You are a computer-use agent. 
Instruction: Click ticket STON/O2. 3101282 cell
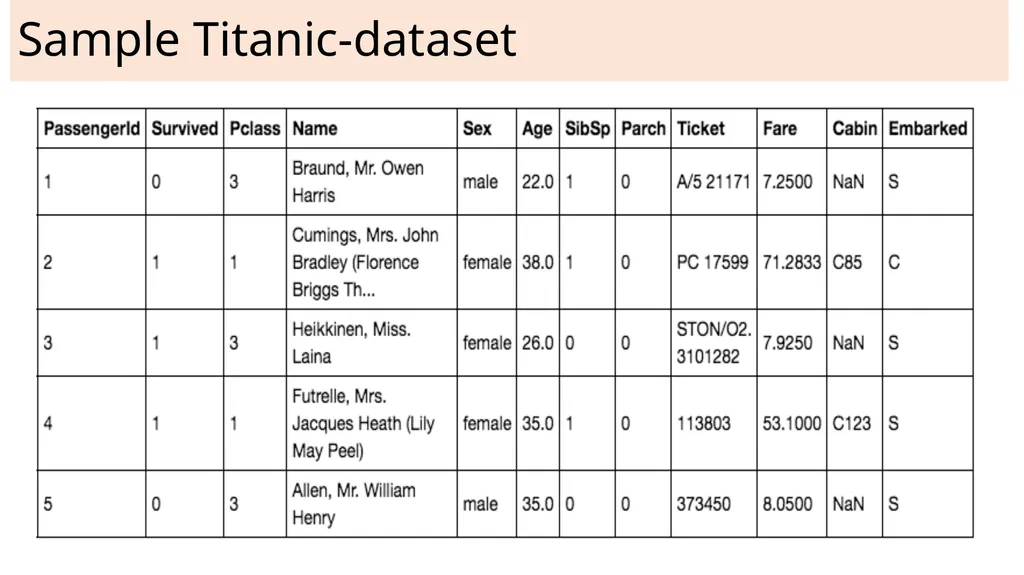tap(714, 343)
